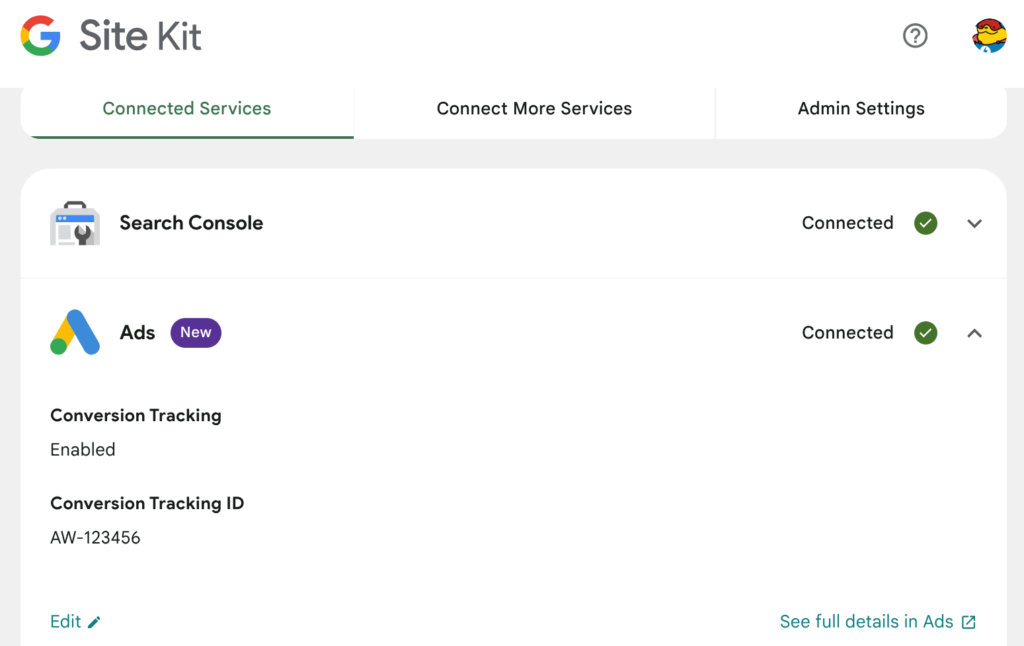Screen dimensions: 1024x646
Task: Click the Site Kit title text
Action: coord(140,36)
